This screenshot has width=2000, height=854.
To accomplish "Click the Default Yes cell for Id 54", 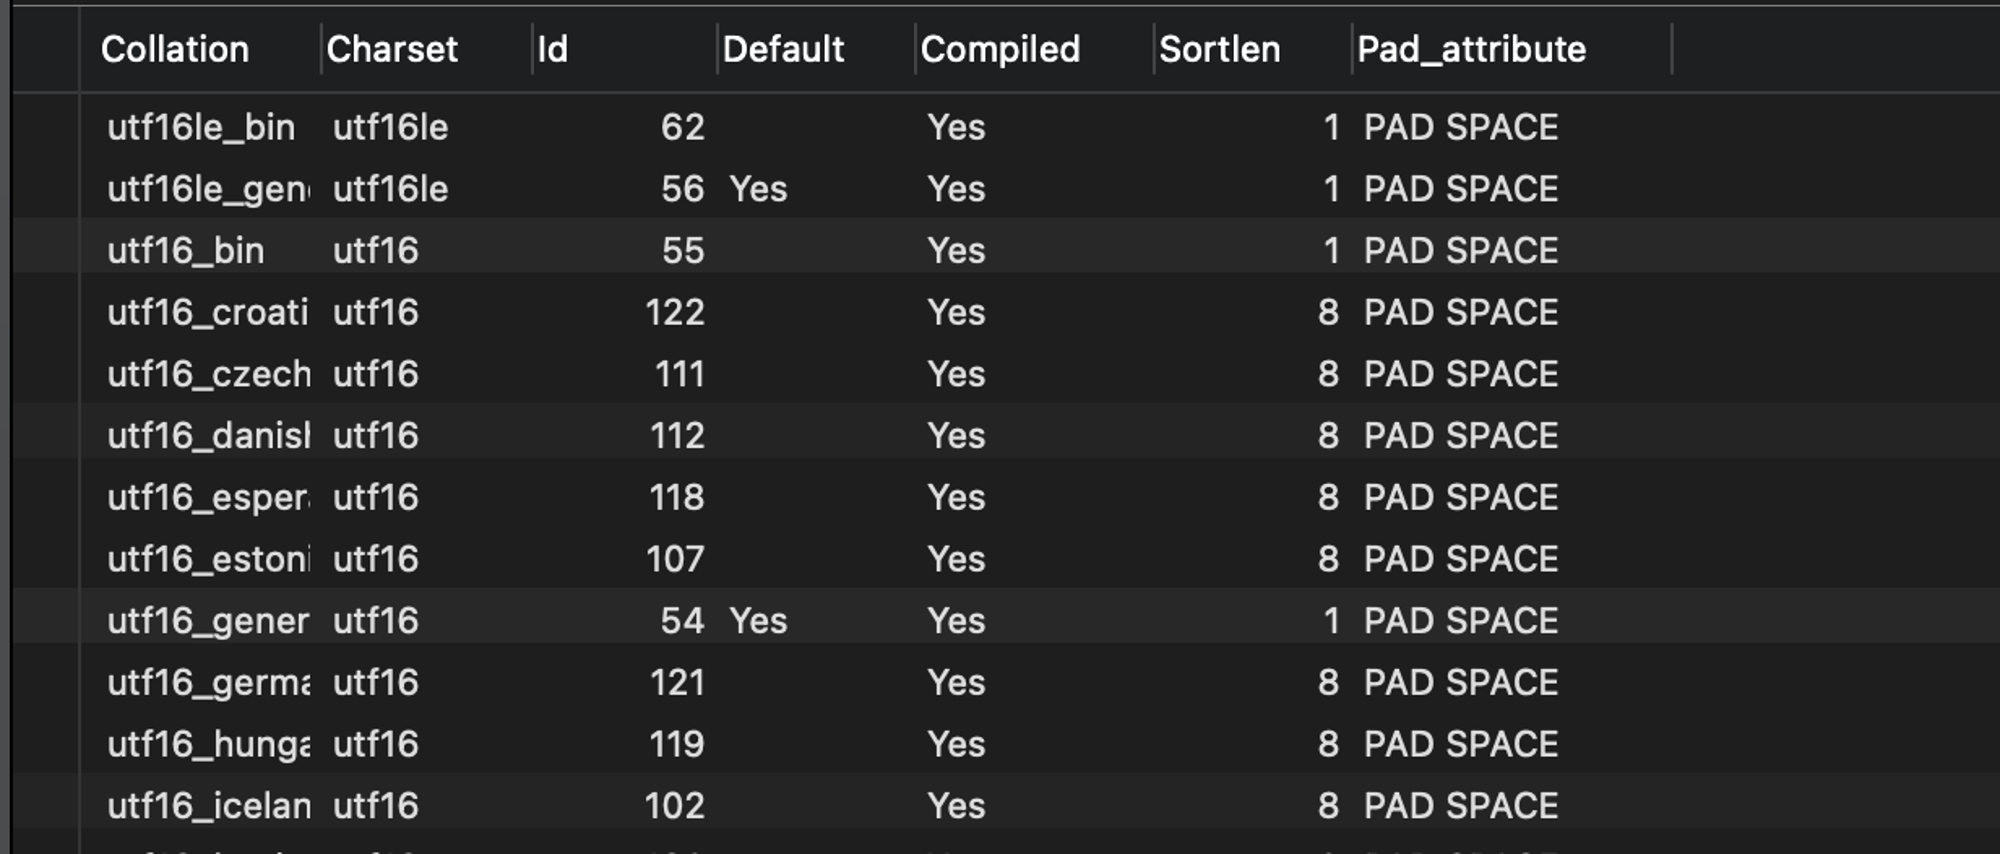I will [758, 621].
